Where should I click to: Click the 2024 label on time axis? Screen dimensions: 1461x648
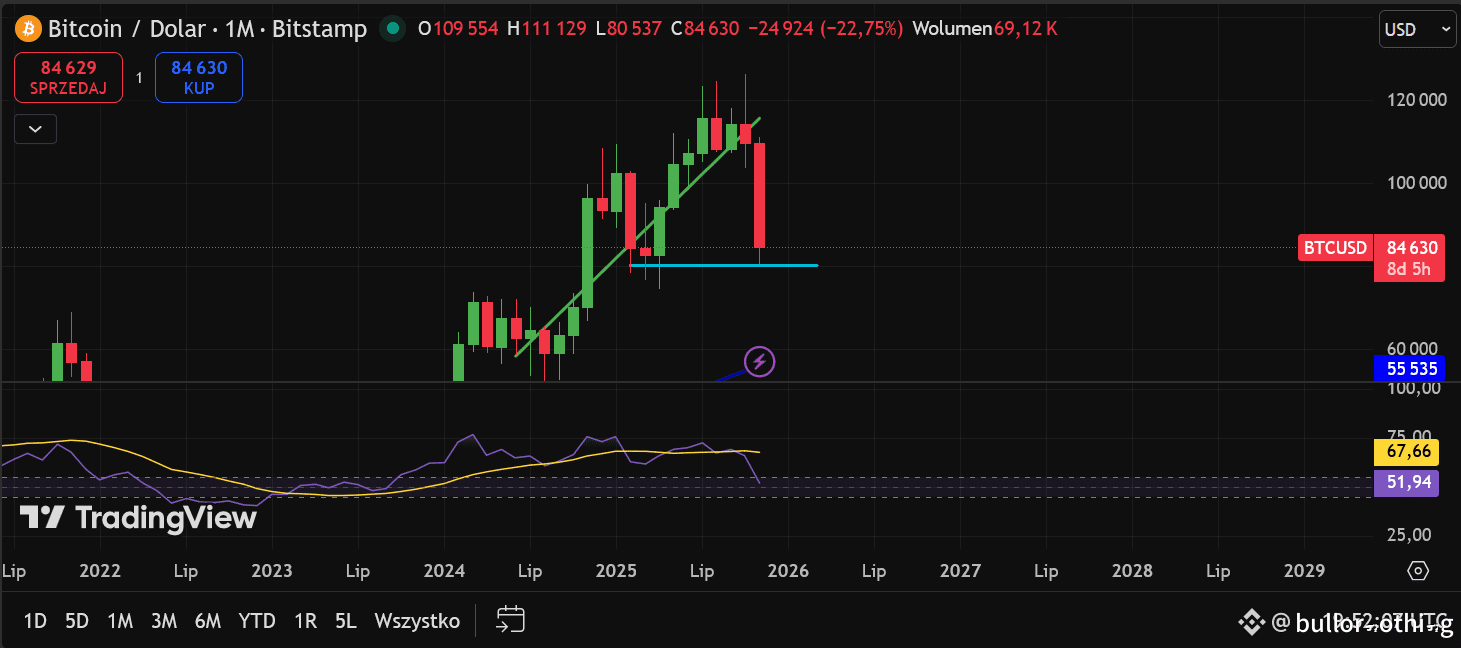[x=444, y=571]
